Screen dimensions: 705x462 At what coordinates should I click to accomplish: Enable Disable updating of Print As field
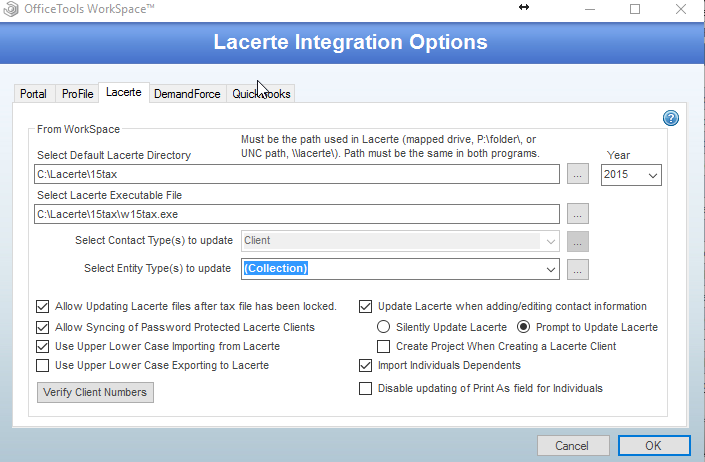(x=366, y=388)
